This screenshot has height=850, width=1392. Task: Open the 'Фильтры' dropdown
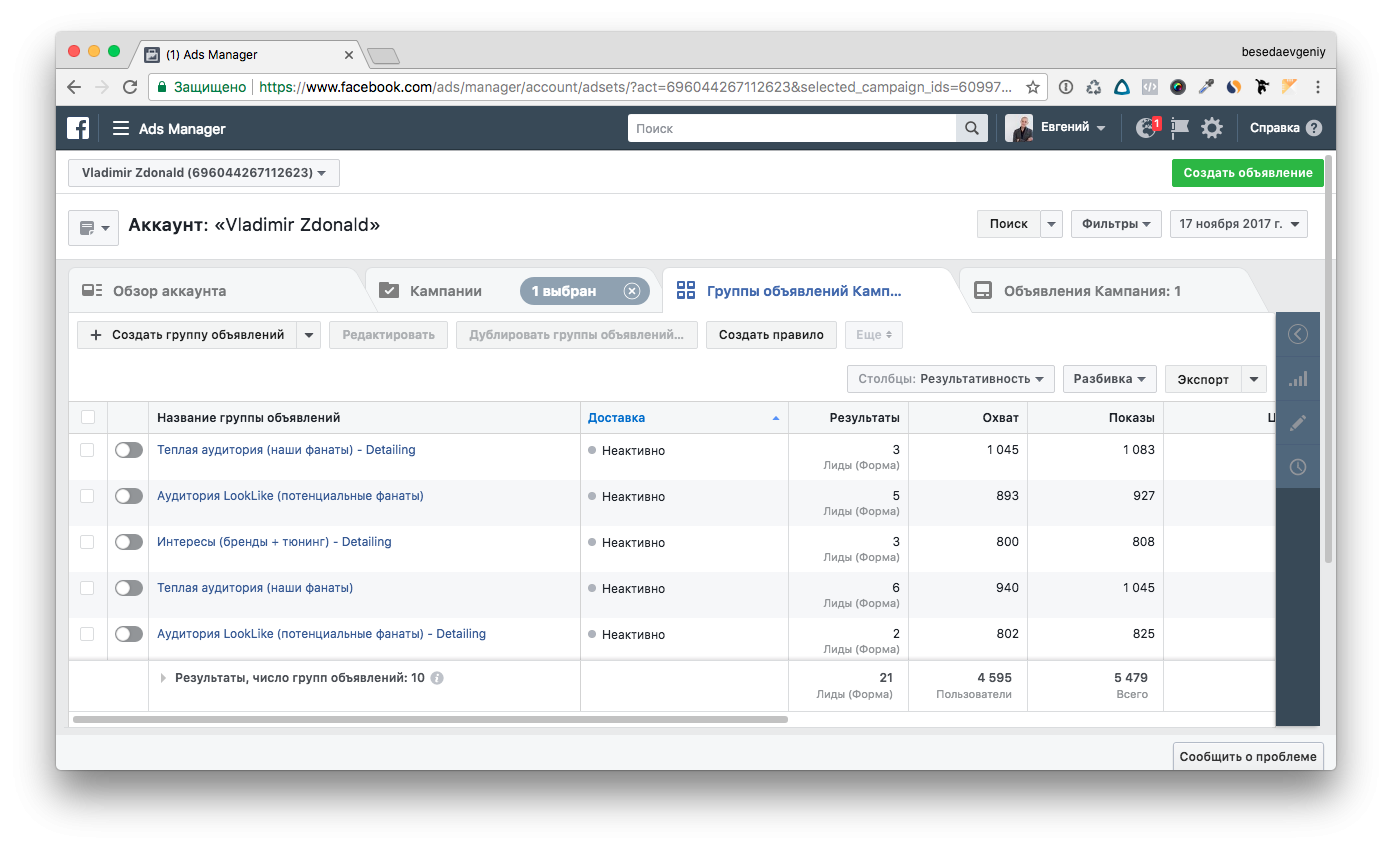tap(1116, 224)
